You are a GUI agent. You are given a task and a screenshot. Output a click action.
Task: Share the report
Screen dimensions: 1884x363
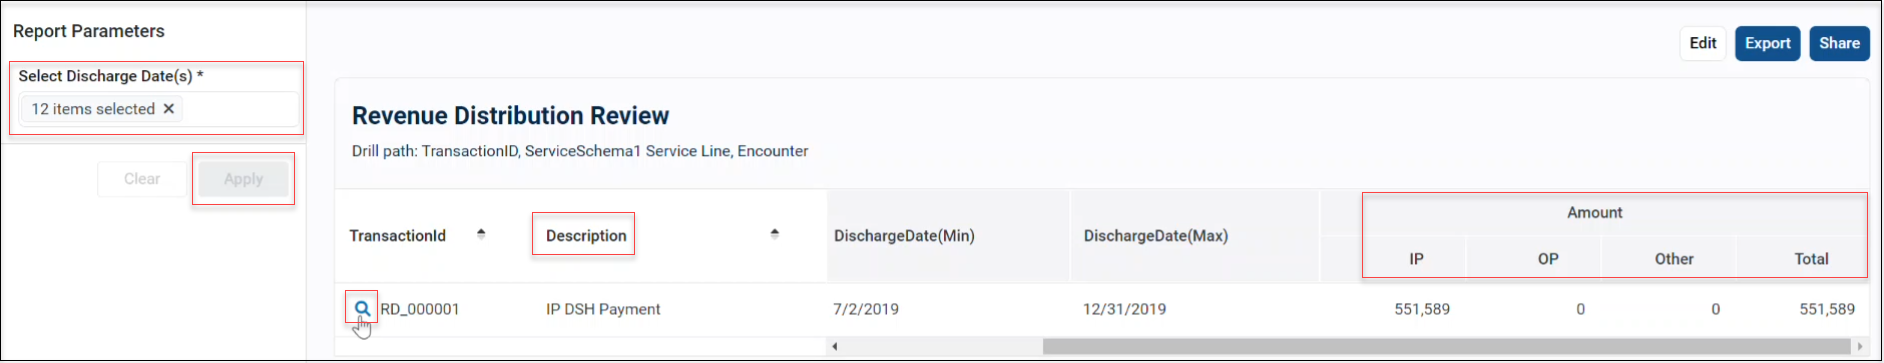pos(1839,43)
